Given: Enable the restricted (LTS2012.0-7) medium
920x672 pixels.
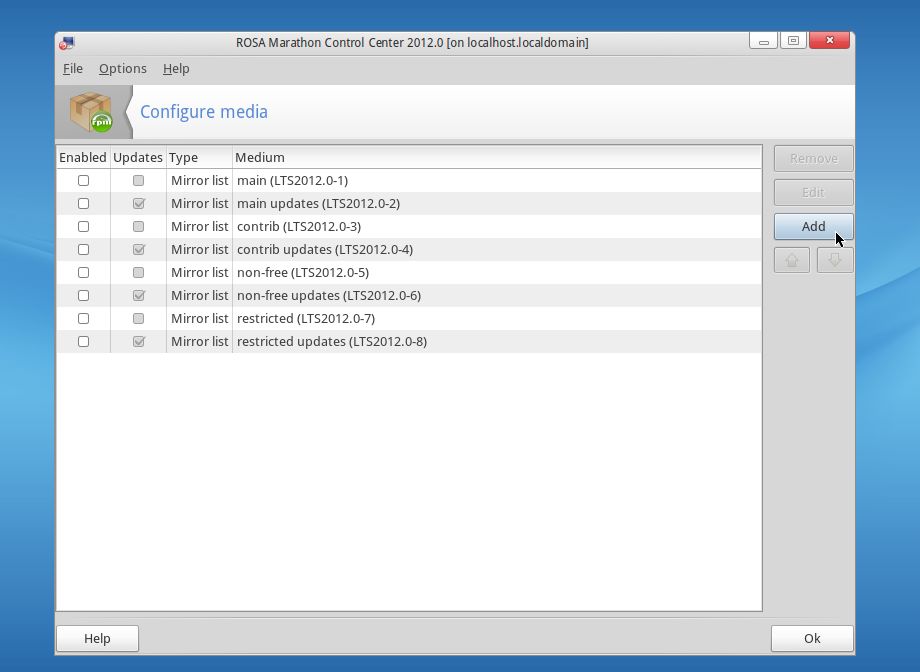Looking at the screenshot, I should [83, 319].
